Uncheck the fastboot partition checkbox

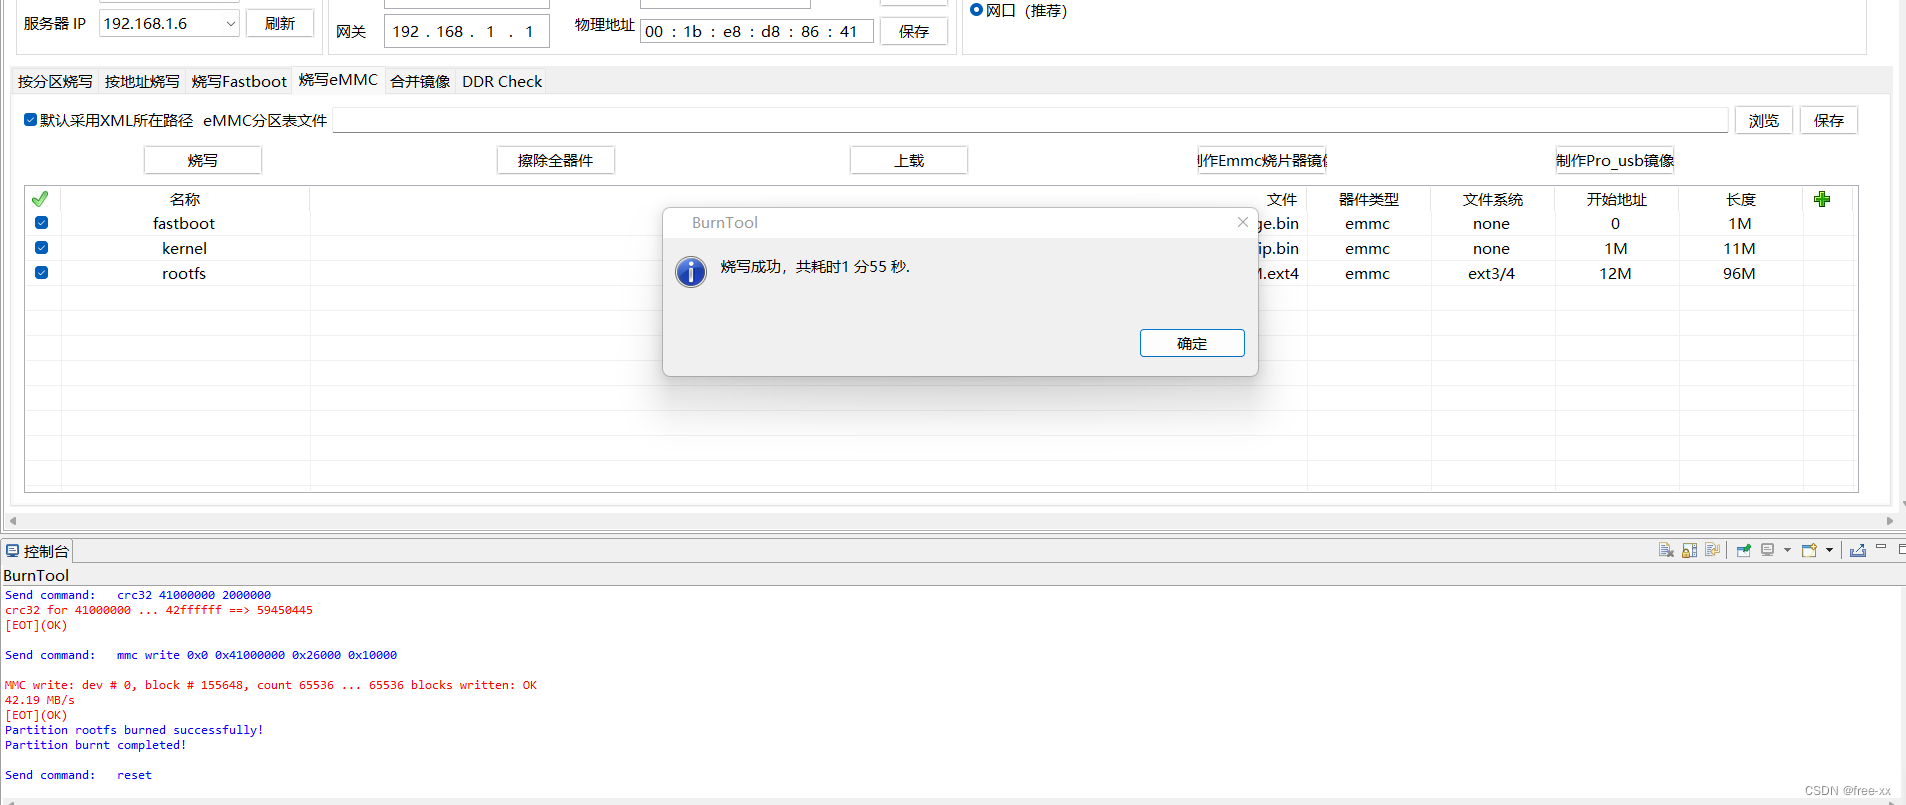41,223
